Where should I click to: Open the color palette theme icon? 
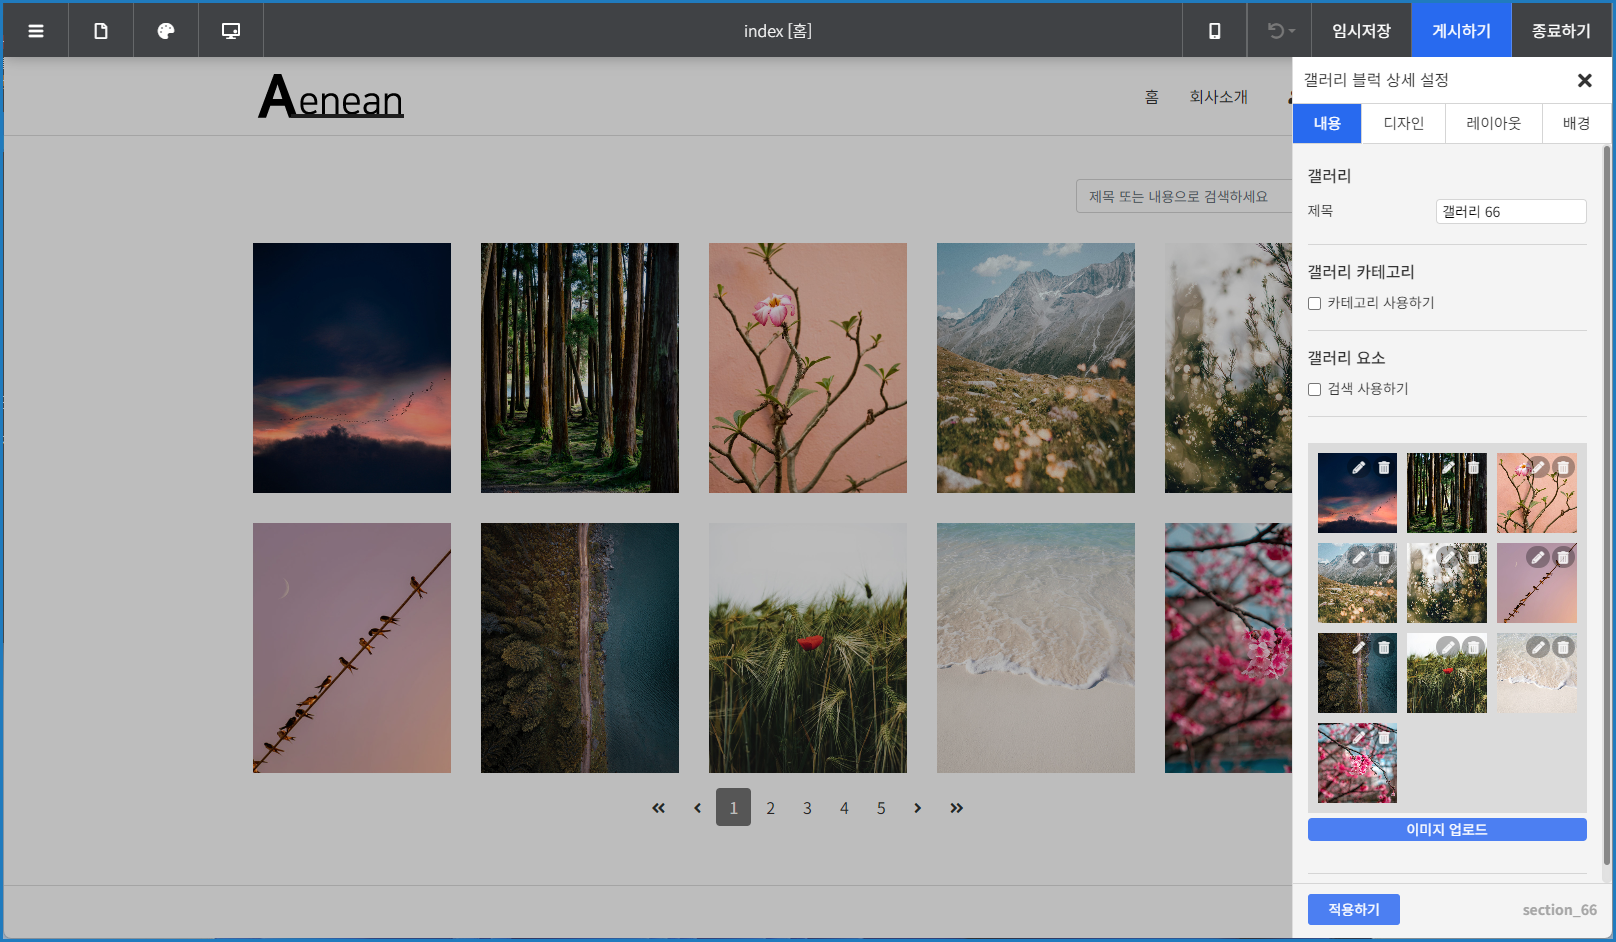point(166,31)
